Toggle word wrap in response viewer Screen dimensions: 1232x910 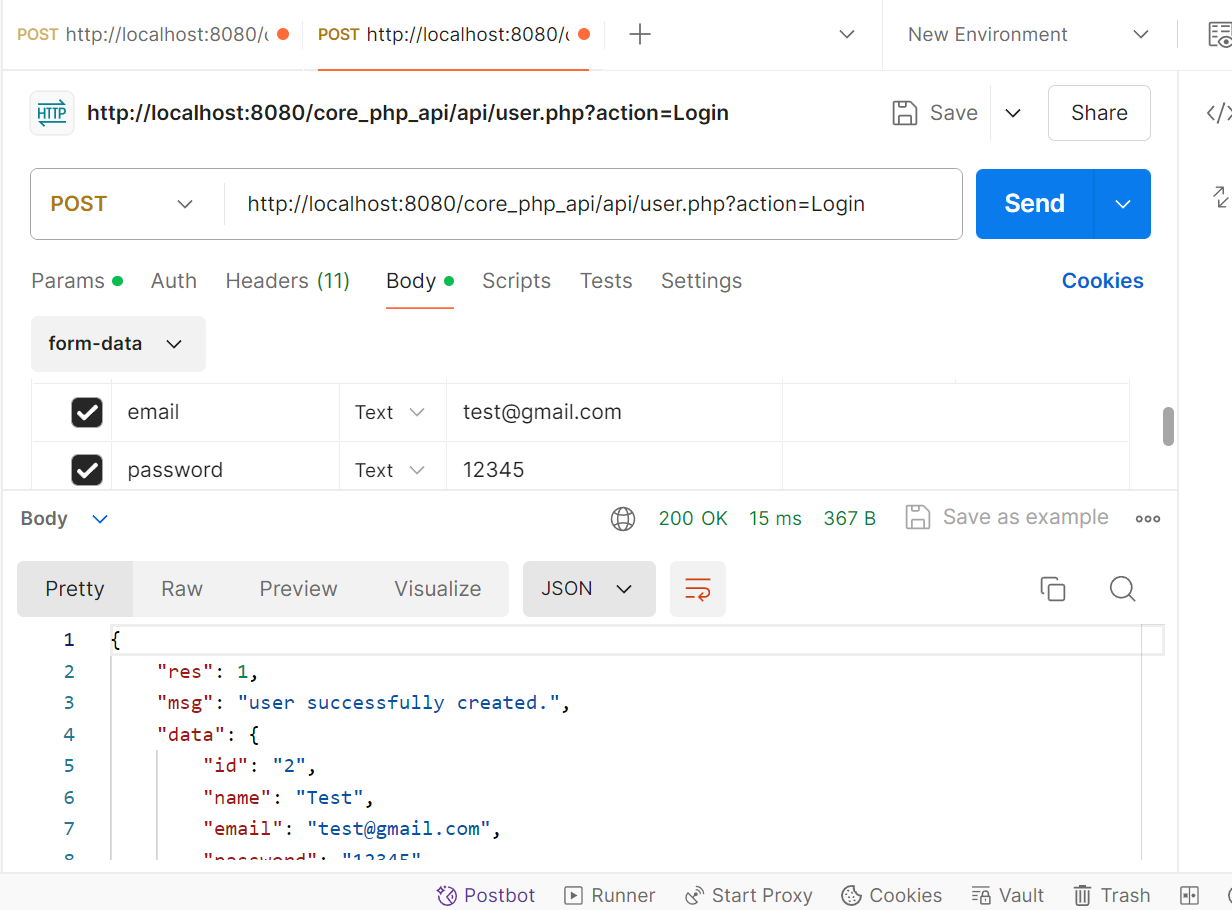pos(698,589)
